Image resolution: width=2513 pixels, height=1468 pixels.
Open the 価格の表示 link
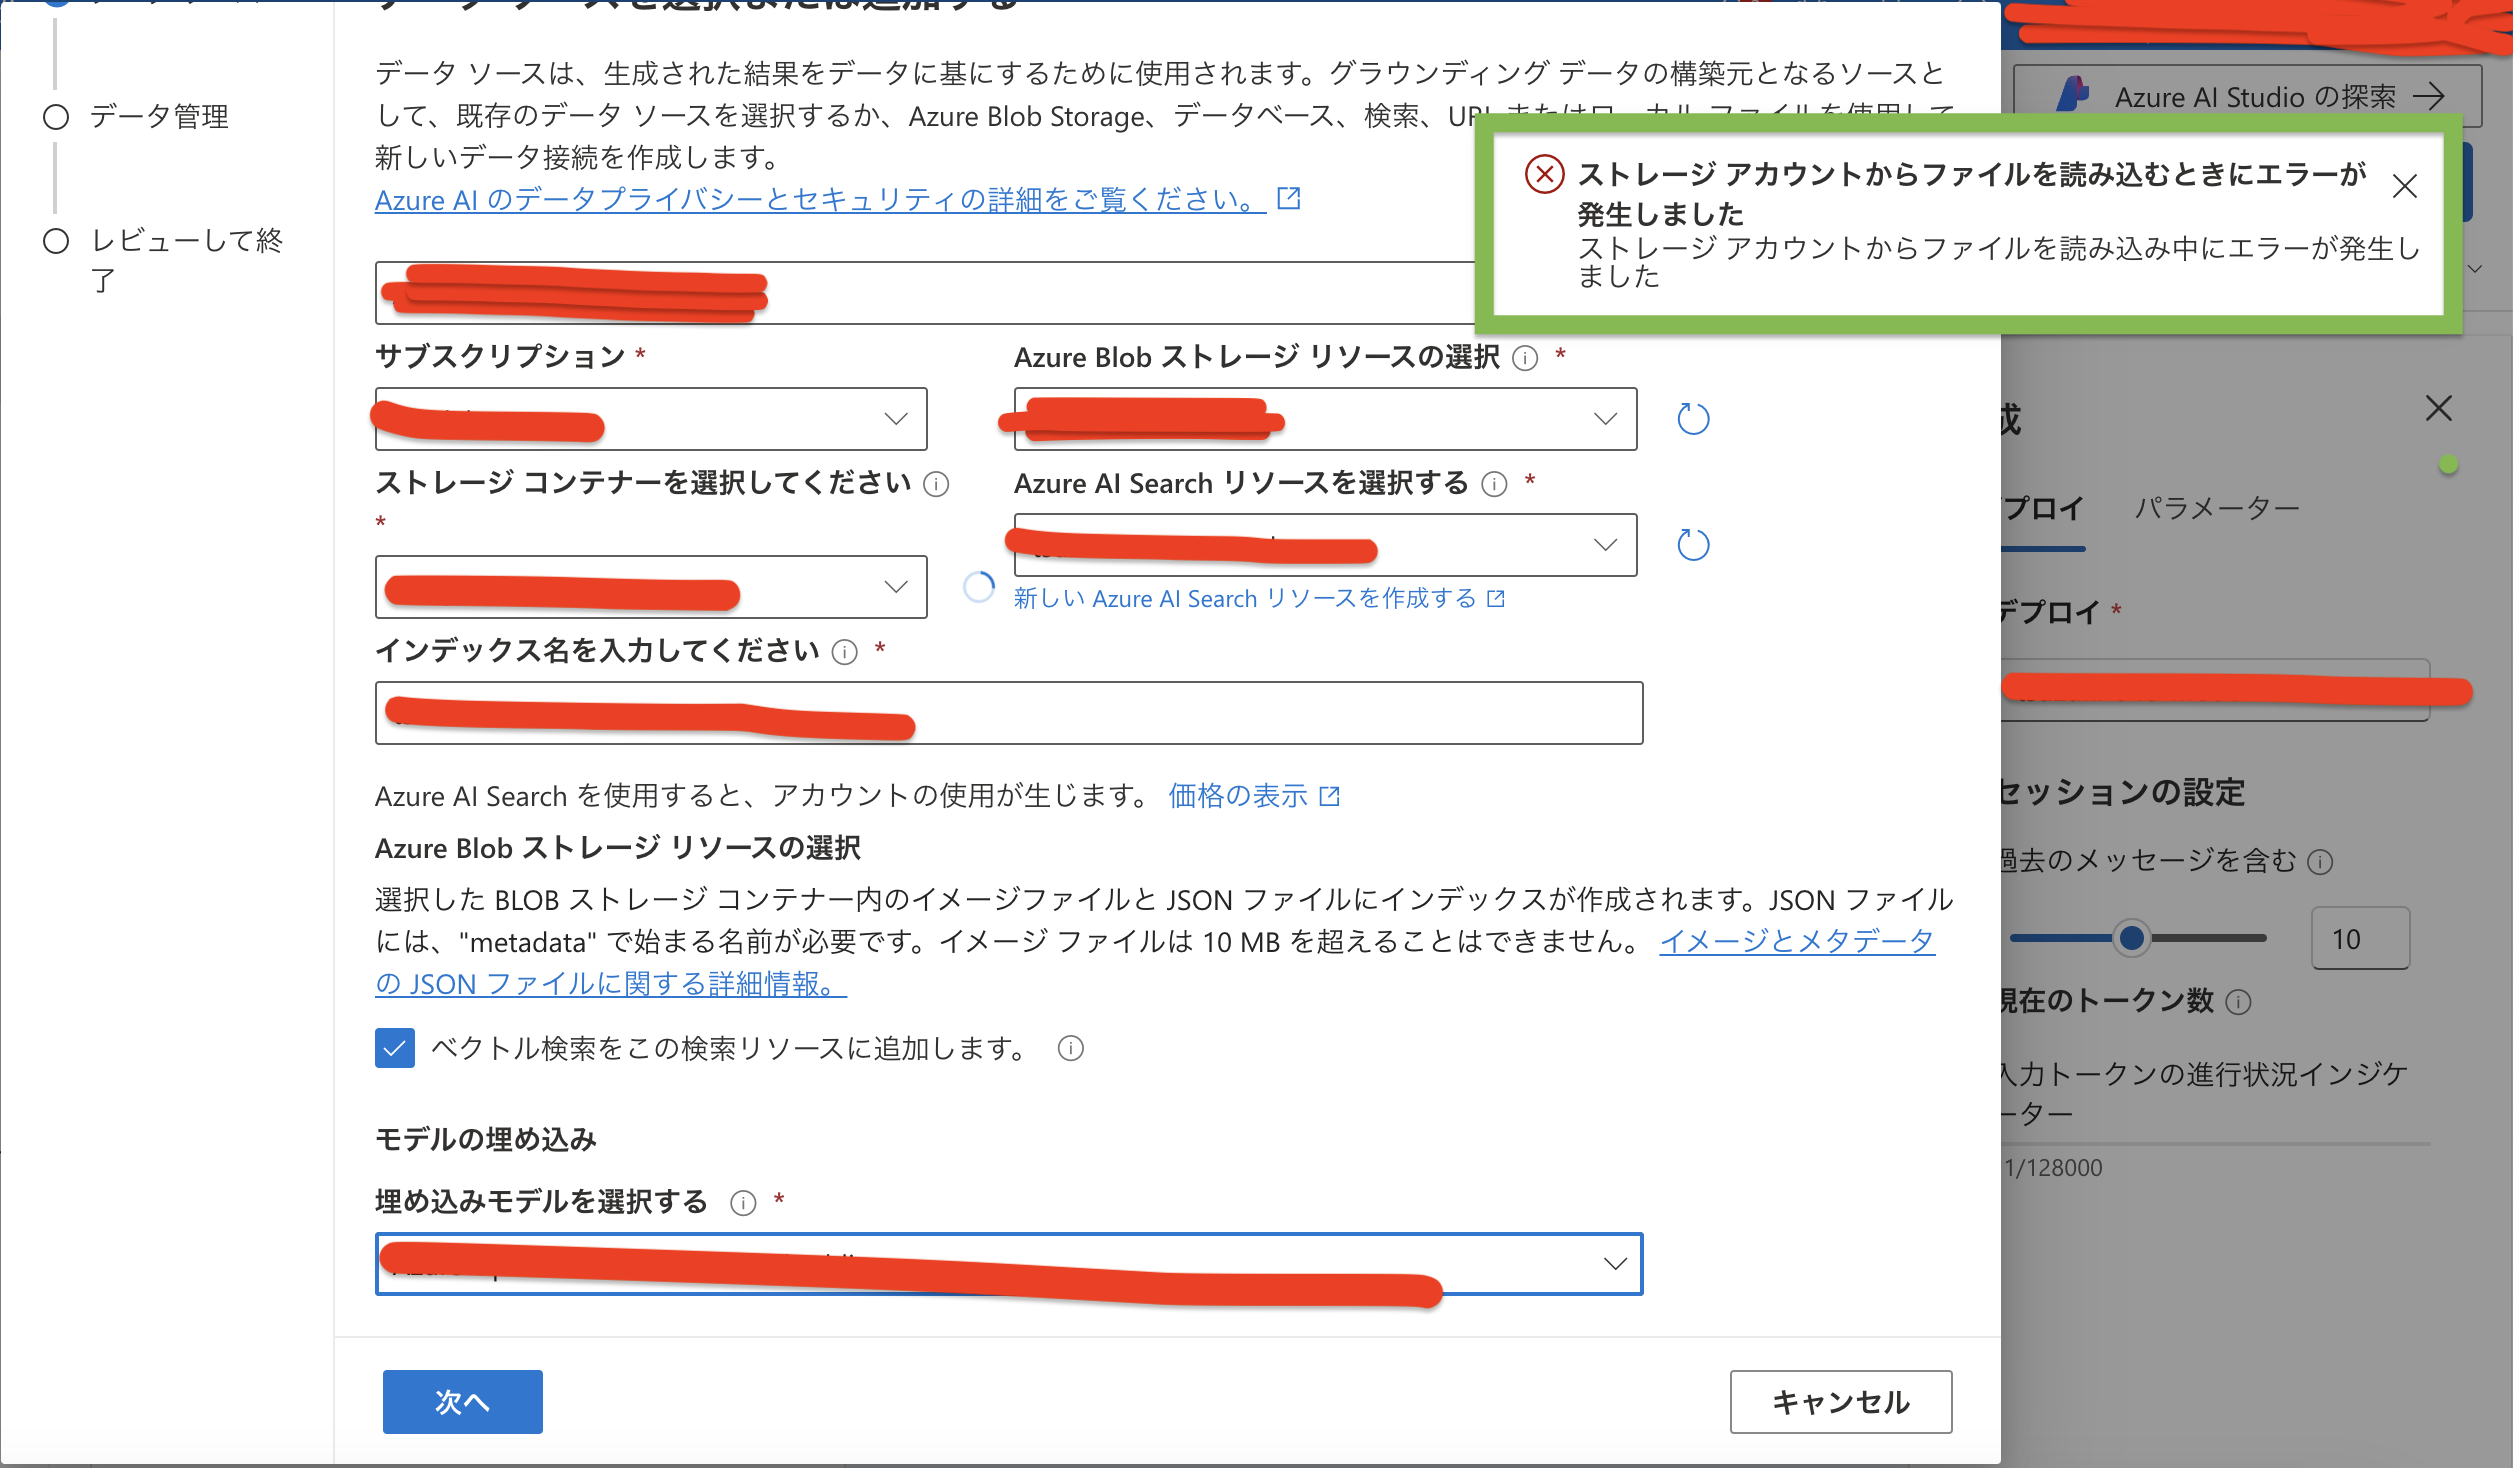pyautogui.click(x=1238, y=796)
